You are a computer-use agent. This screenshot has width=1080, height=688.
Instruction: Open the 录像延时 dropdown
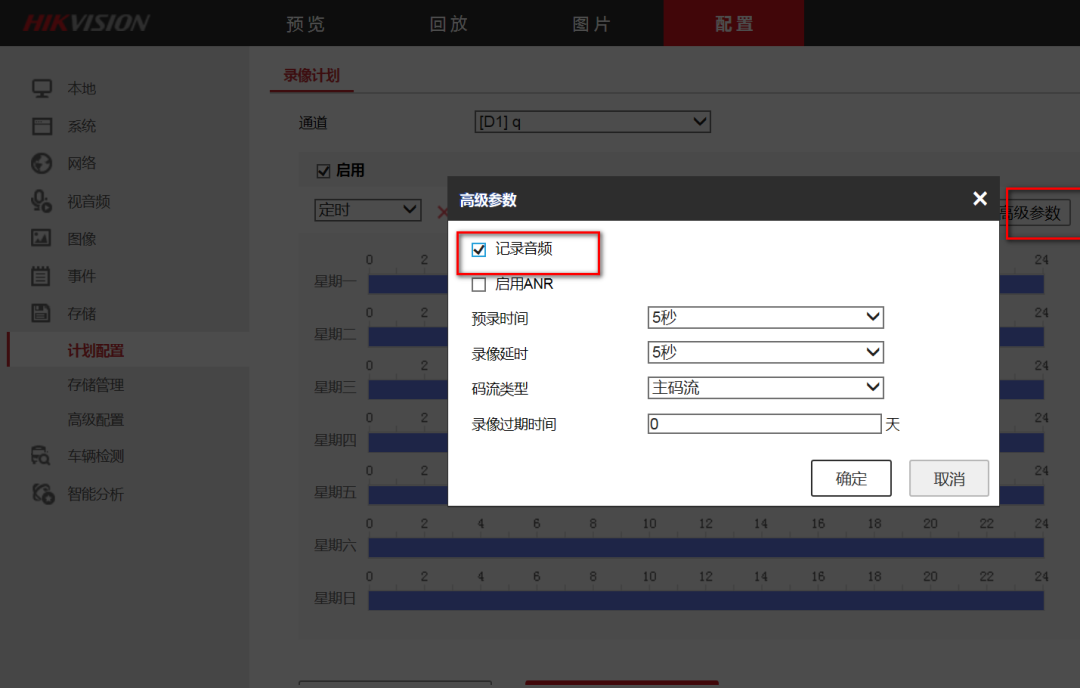(x=765, y=352)
